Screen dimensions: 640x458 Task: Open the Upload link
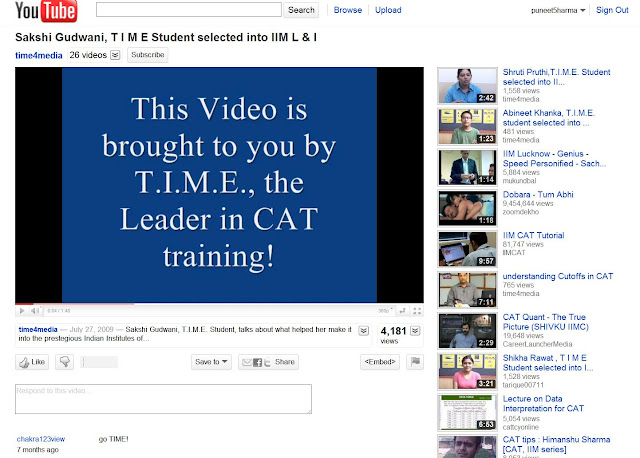388,10
